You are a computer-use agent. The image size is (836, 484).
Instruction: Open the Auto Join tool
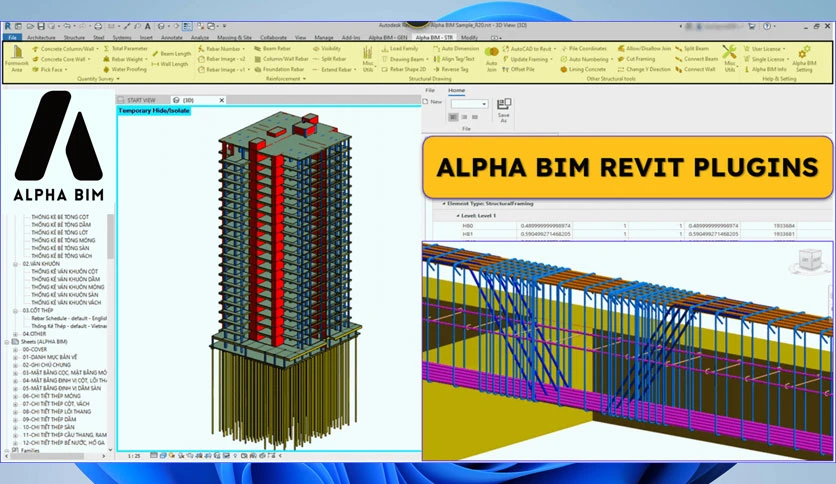pos(491,59)
